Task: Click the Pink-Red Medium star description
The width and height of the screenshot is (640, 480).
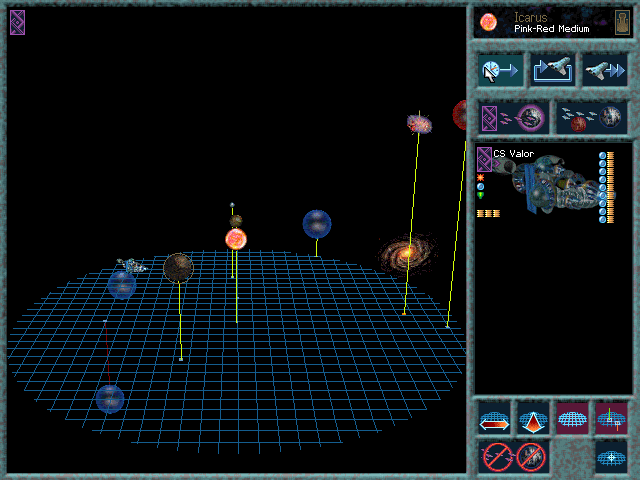Action: point(552,29)
